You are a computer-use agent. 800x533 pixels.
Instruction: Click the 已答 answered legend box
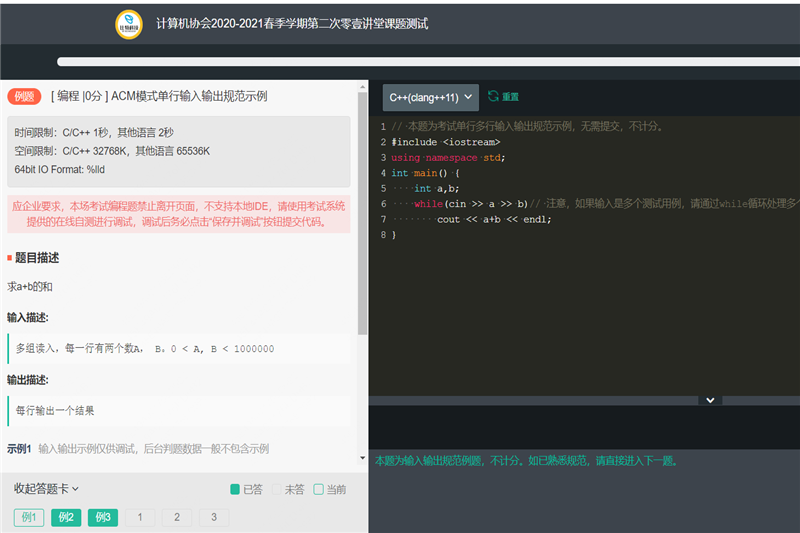pyautogui.click(x=235, y=490)
